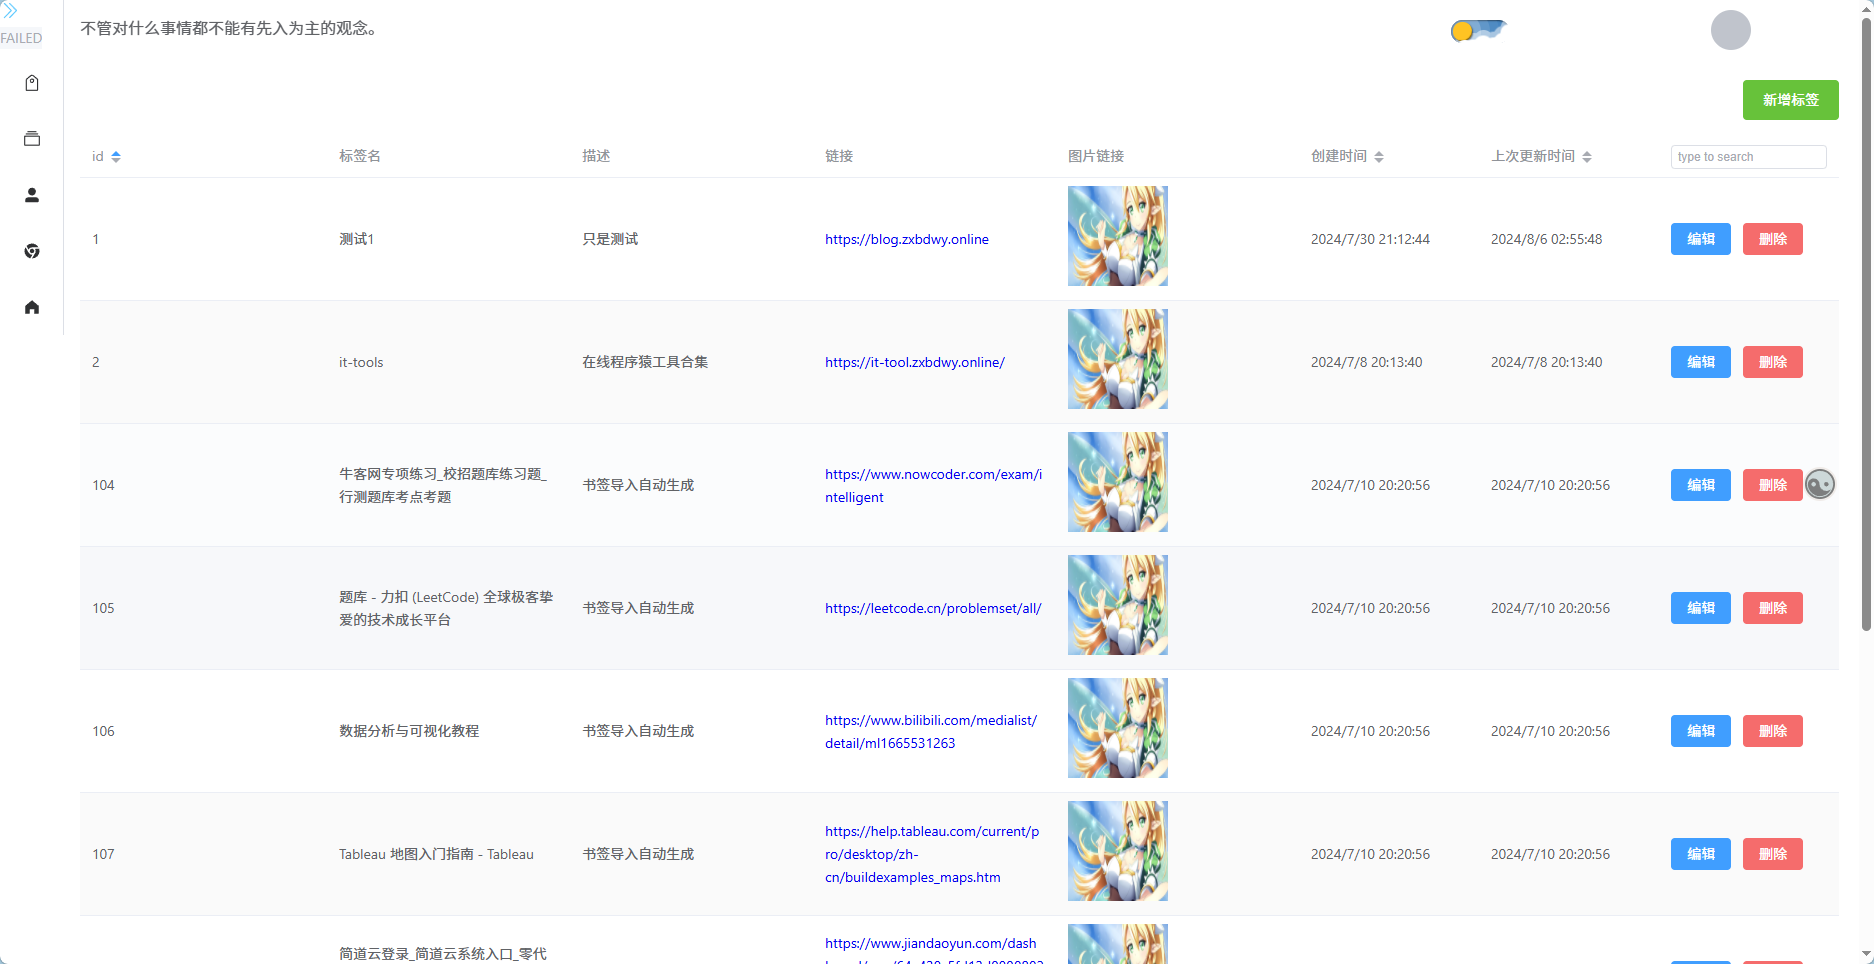
Task: Edit the 测试1 tag row
Action: click(x=1700, y=239)
